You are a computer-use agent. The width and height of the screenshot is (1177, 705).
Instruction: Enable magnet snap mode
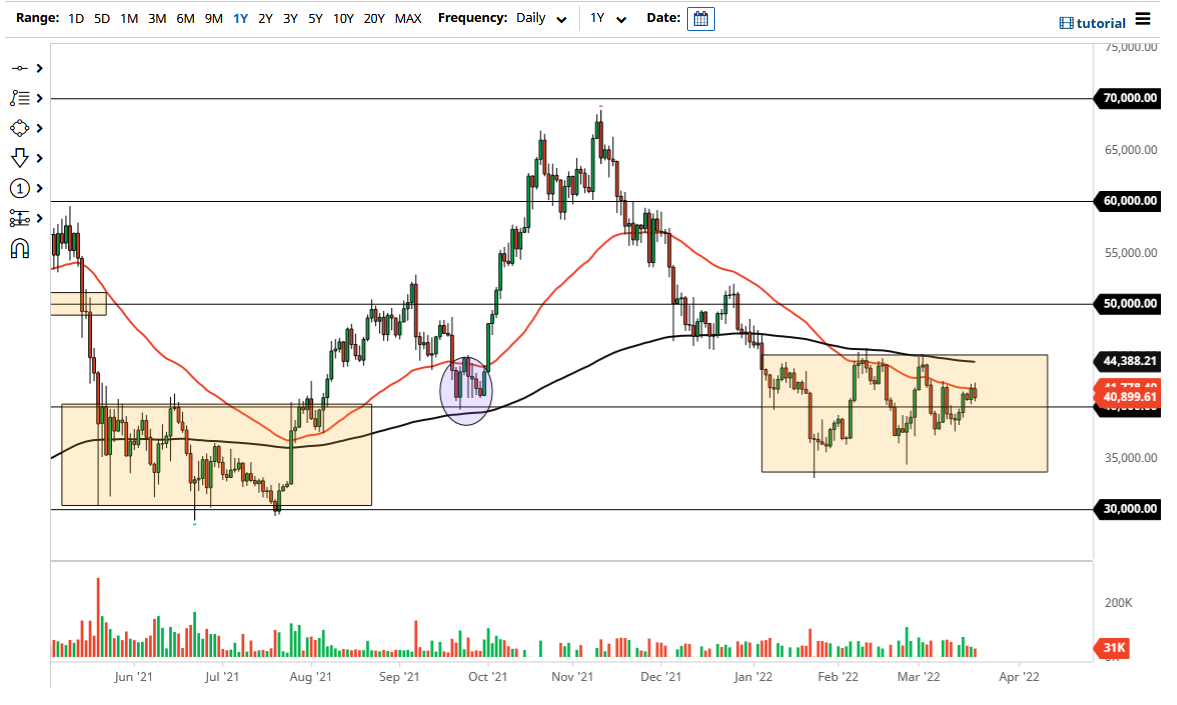coord(22,248)
